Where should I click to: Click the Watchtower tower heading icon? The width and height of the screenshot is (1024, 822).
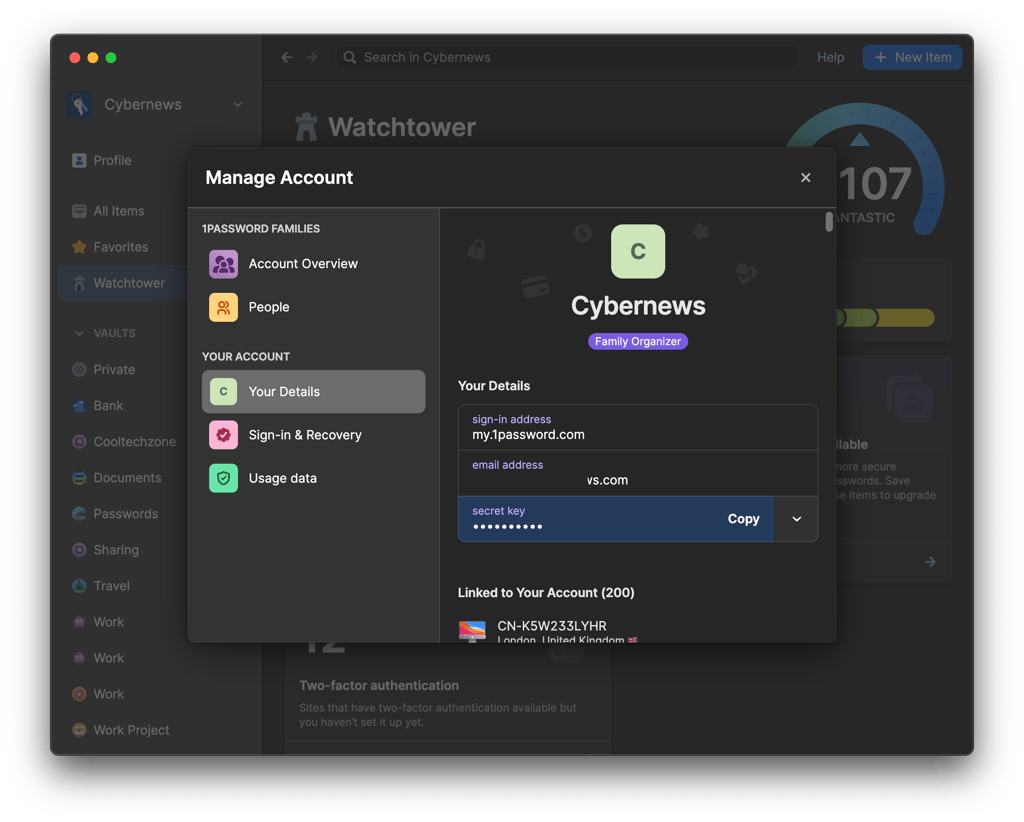tap(306, 127)
